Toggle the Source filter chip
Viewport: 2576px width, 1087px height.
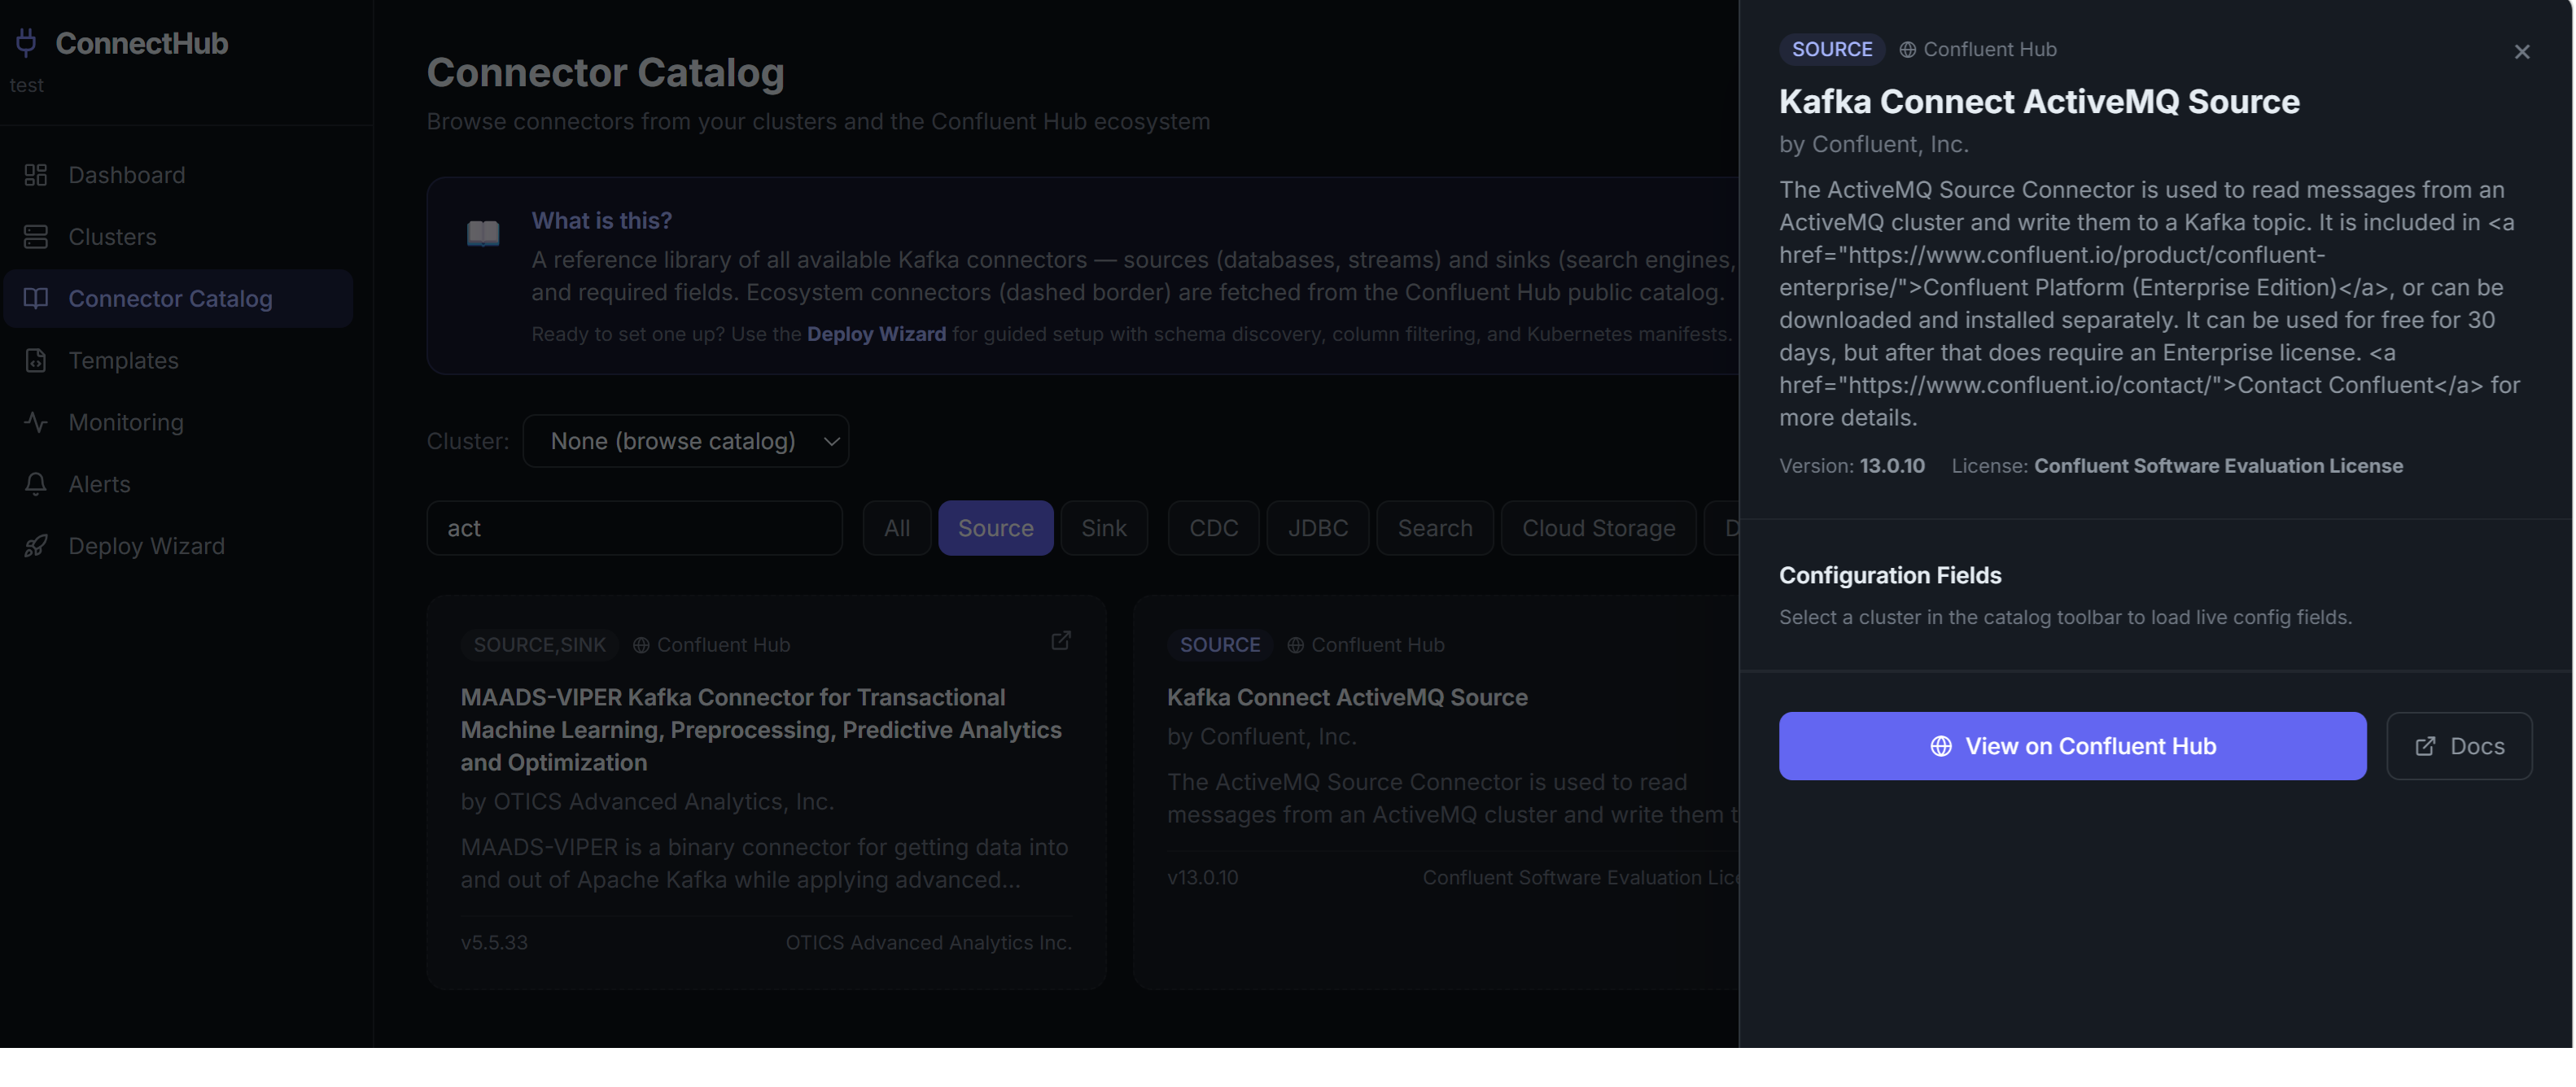click(995, 528)
